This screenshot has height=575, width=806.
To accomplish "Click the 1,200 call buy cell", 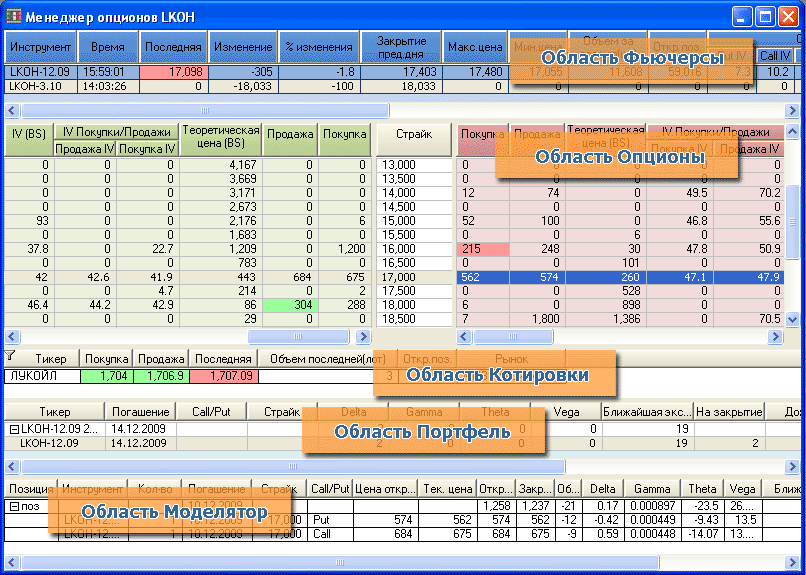I will (345, 249).
